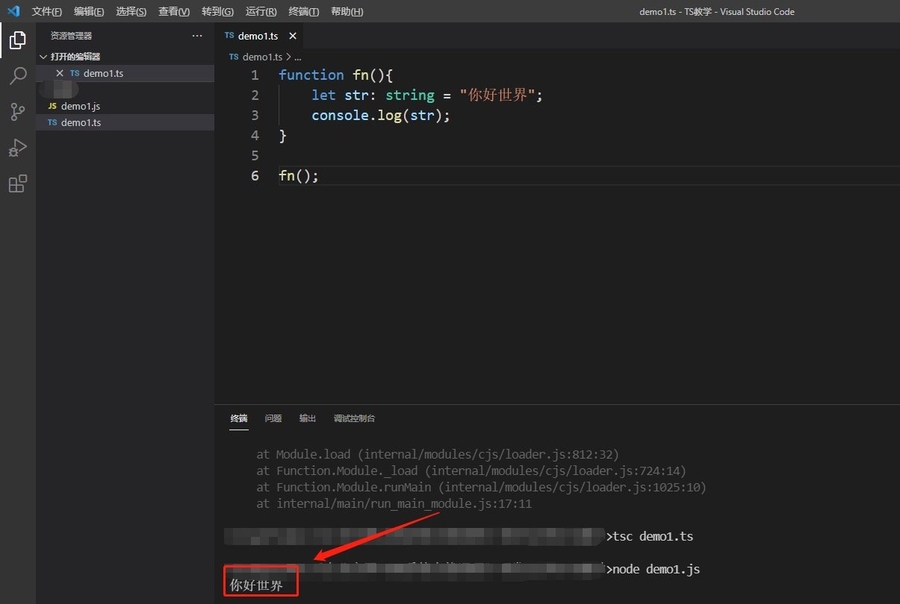This screenshot has height=604, width=900.
Task: Close demo1.ts in the open editors list
Action: coord(60,73)
